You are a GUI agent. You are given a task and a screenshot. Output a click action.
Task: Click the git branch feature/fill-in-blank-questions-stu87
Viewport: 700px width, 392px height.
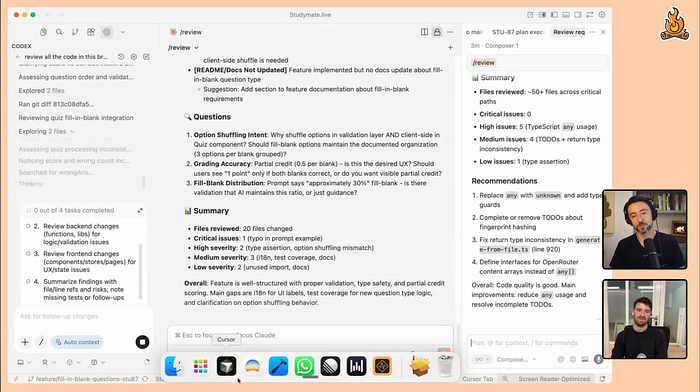[x=83, y=379]
